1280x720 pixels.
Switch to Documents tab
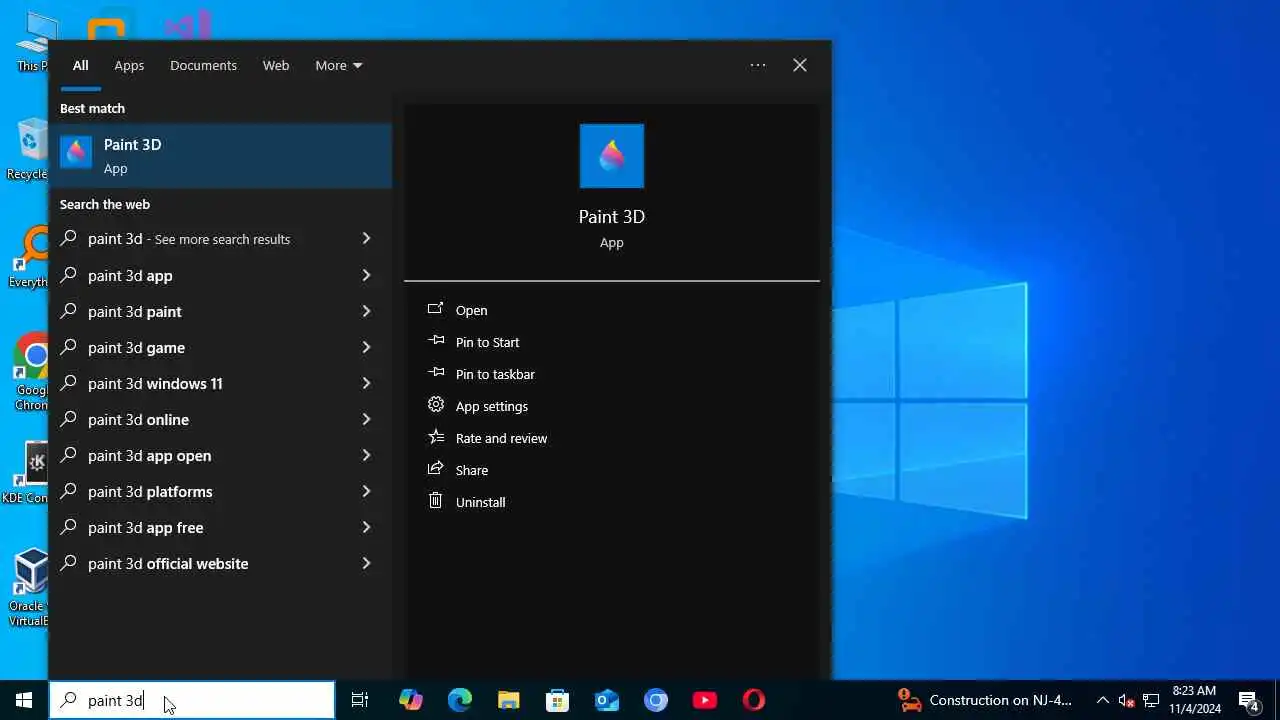[203, 65]
